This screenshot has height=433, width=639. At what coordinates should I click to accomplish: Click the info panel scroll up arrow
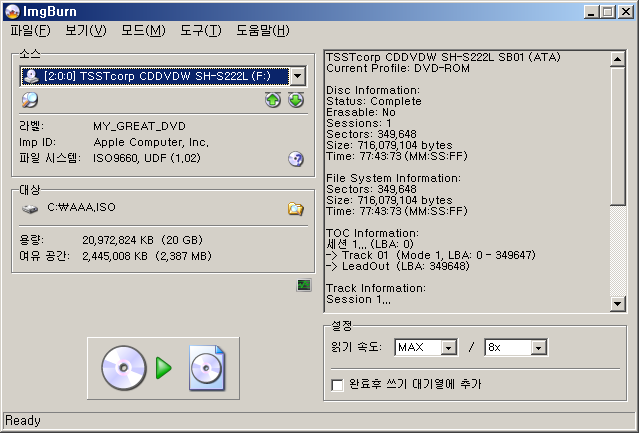pyautogui.click(x=617, y=59)
